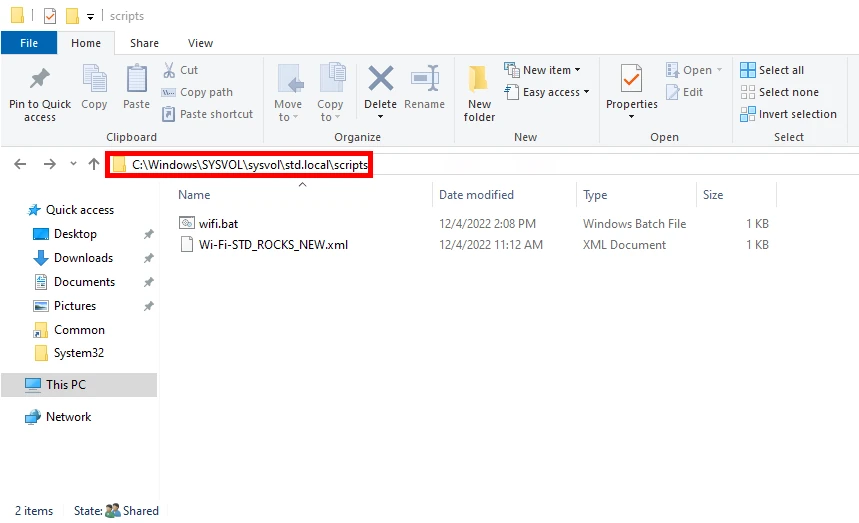Select the Wi-Fi-STD_ROCKS_NEW.xml file
The width and height of the screenshot is (859, 523).
[x=273, y=244]
